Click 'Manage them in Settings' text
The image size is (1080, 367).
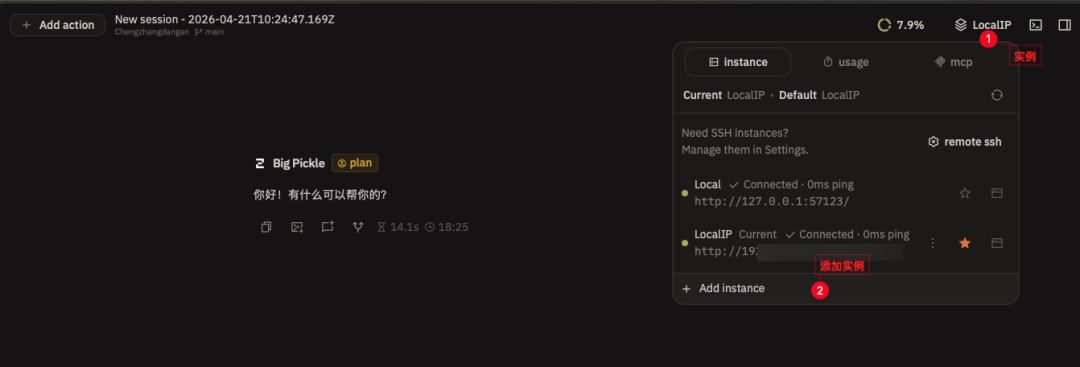(x=745, y=149)
